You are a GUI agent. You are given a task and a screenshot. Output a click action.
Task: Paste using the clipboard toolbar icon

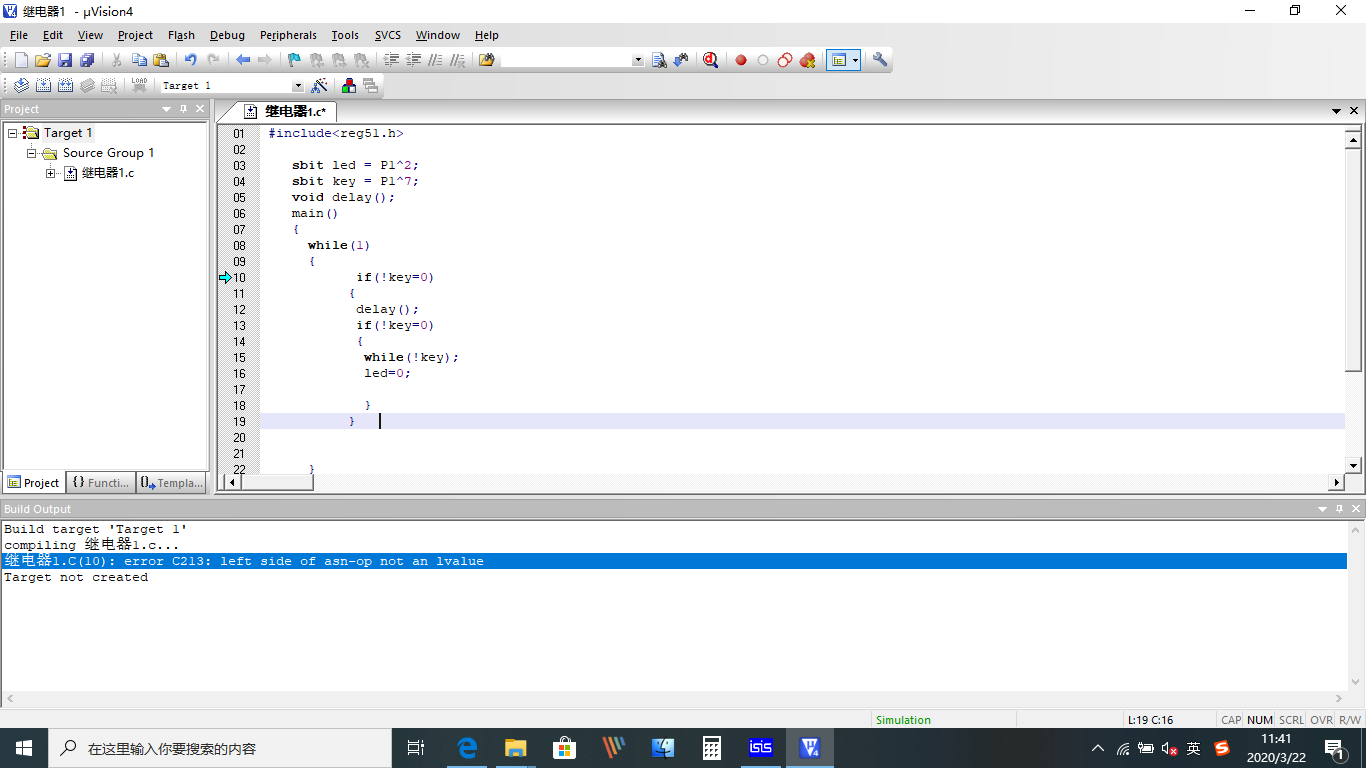[160, 60]
